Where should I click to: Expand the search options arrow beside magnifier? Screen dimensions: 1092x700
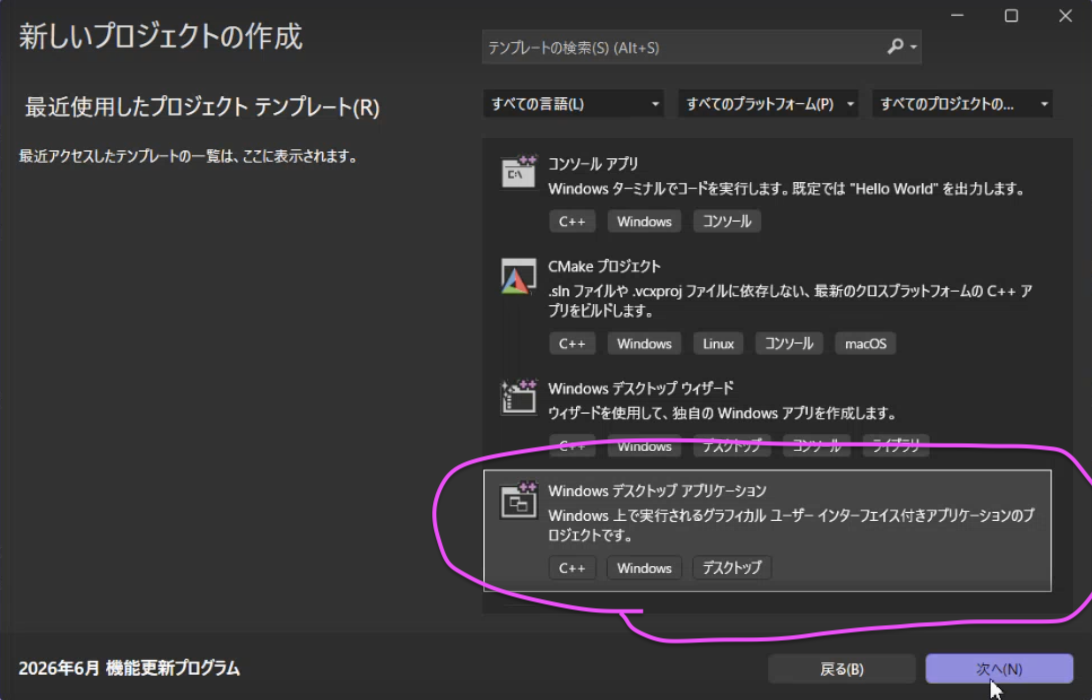[913, 47]
